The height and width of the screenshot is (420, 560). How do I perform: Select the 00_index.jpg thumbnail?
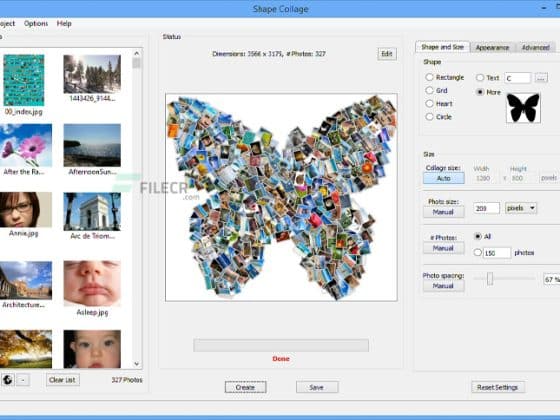pyautogui.click(x=24, y=80)
